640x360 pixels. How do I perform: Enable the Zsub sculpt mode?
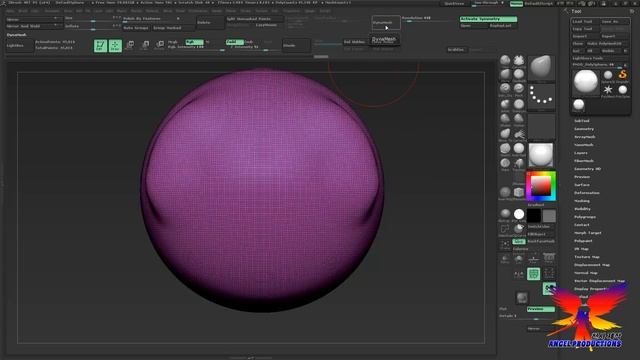coord(249,42)
